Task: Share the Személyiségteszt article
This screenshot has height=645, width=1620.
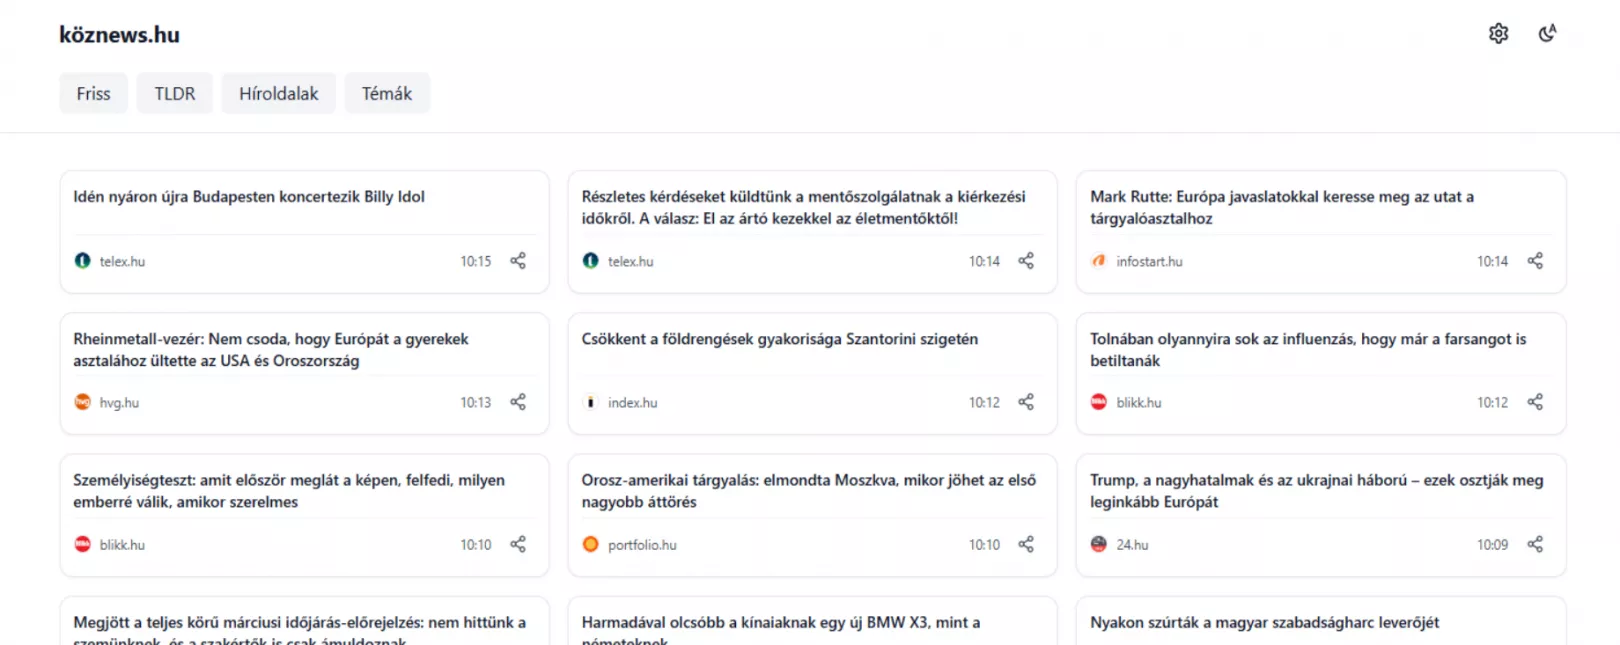Action: pyautogui.click(x=518, y=544)
